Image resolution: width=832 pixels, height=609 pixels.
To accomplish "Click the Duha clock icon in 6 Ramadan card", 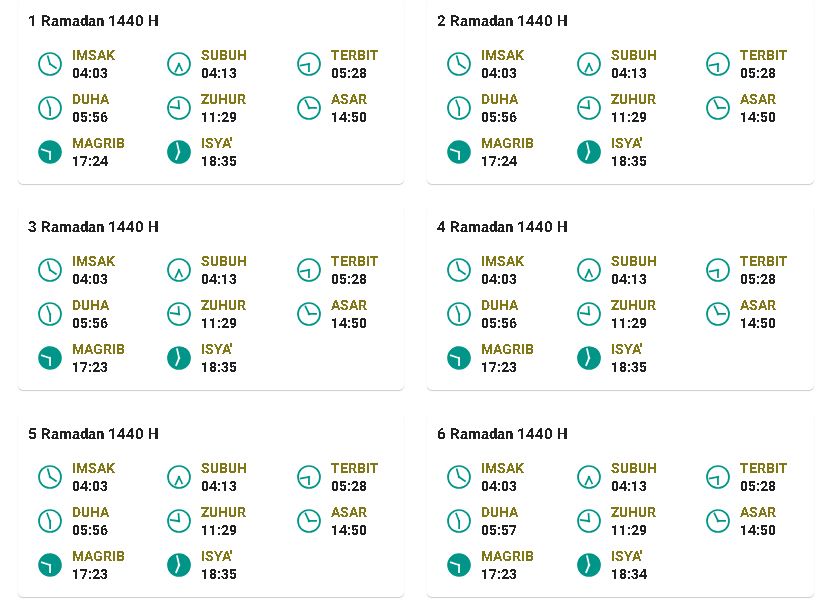I will [x=459, y=521].
